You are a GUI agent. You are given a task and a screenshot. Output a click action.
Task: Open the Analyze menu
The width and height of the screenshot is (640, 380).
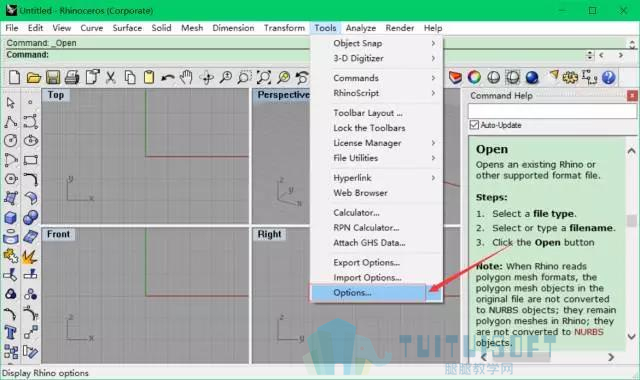point(360,28)
